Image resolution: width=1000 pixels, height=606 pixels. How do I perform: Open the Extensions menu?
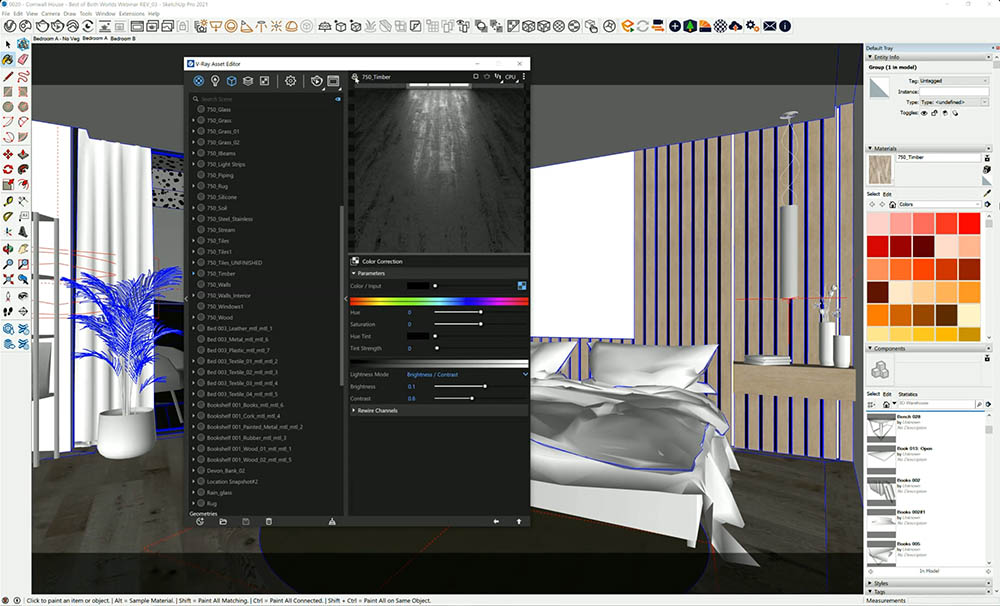point(96,14)
